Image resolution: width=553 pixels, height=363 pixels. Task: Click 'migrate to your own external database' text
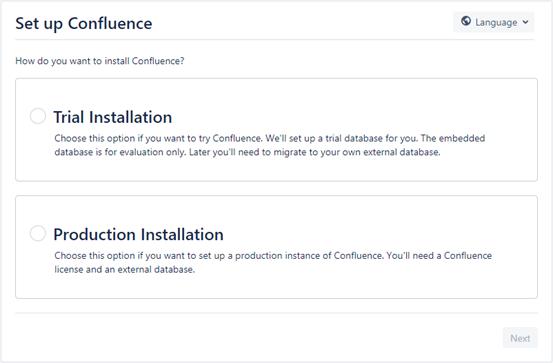click(x=357, y=152)
